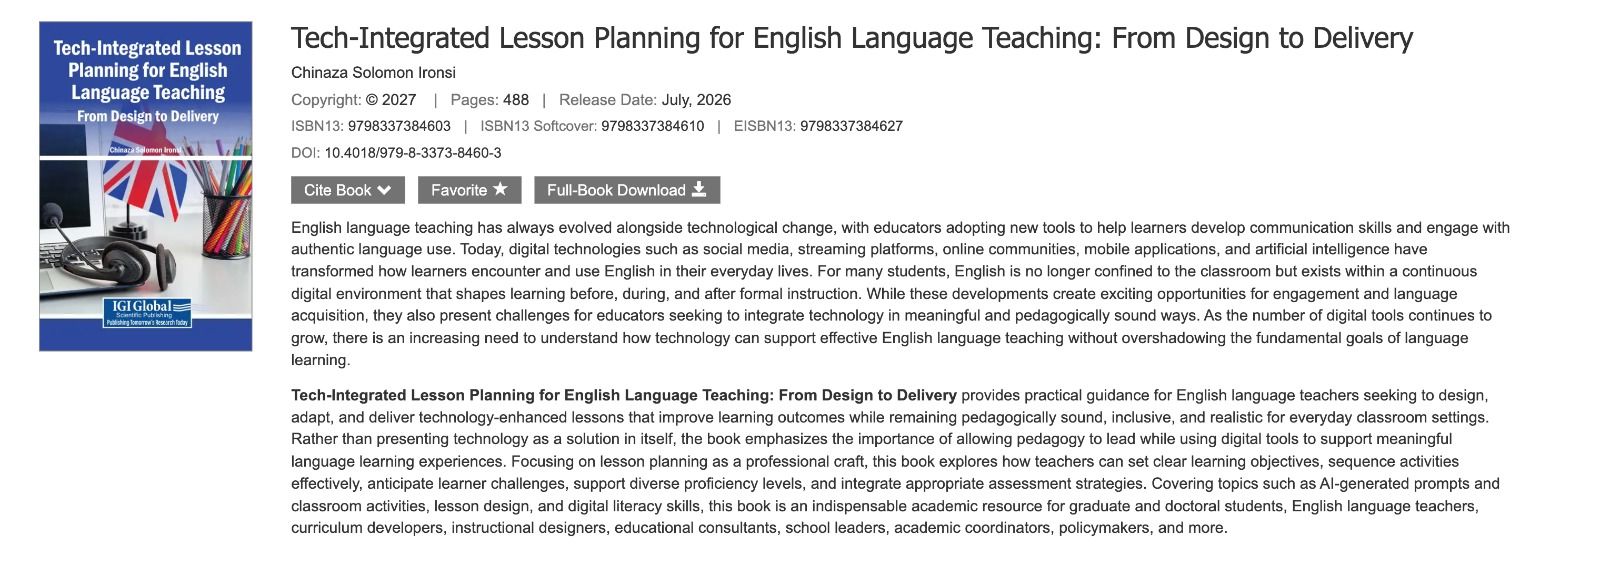Click the EISBN13 number 9798337384627

coord(851,126)
